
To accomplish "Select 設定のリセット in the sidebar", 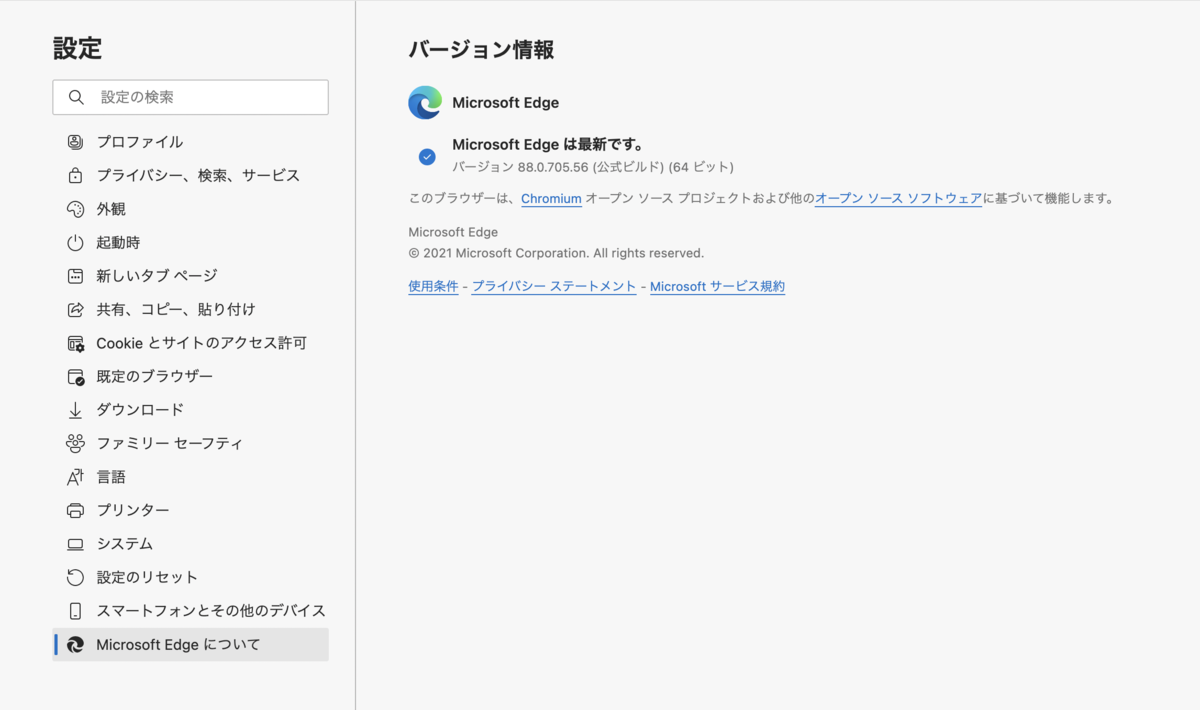I will coord(190,577).
